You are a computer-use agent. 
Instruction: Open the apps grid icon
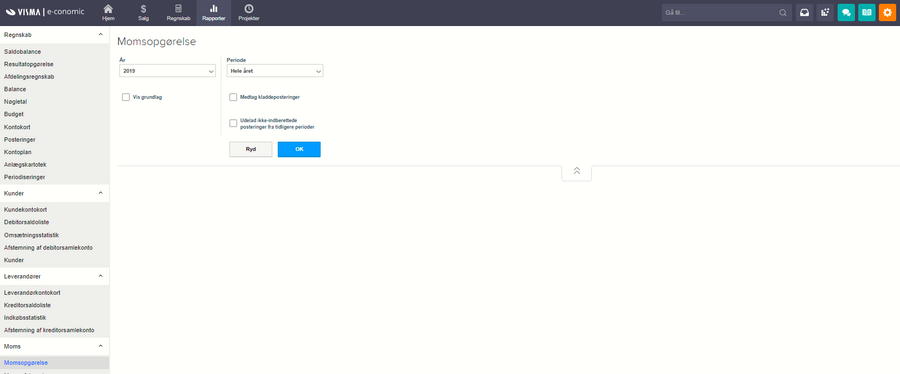tap(825, 13)
